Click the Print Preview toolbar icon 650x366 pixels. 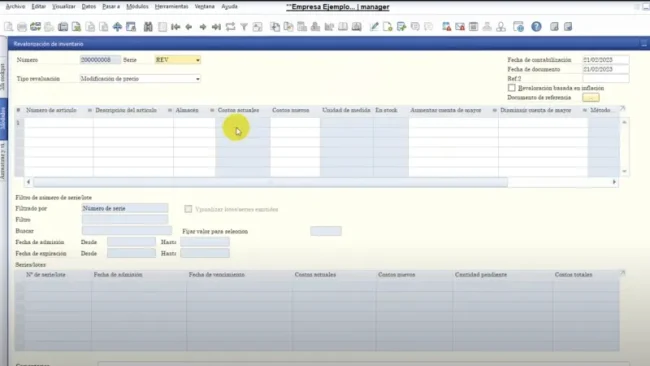pos(8,27)
